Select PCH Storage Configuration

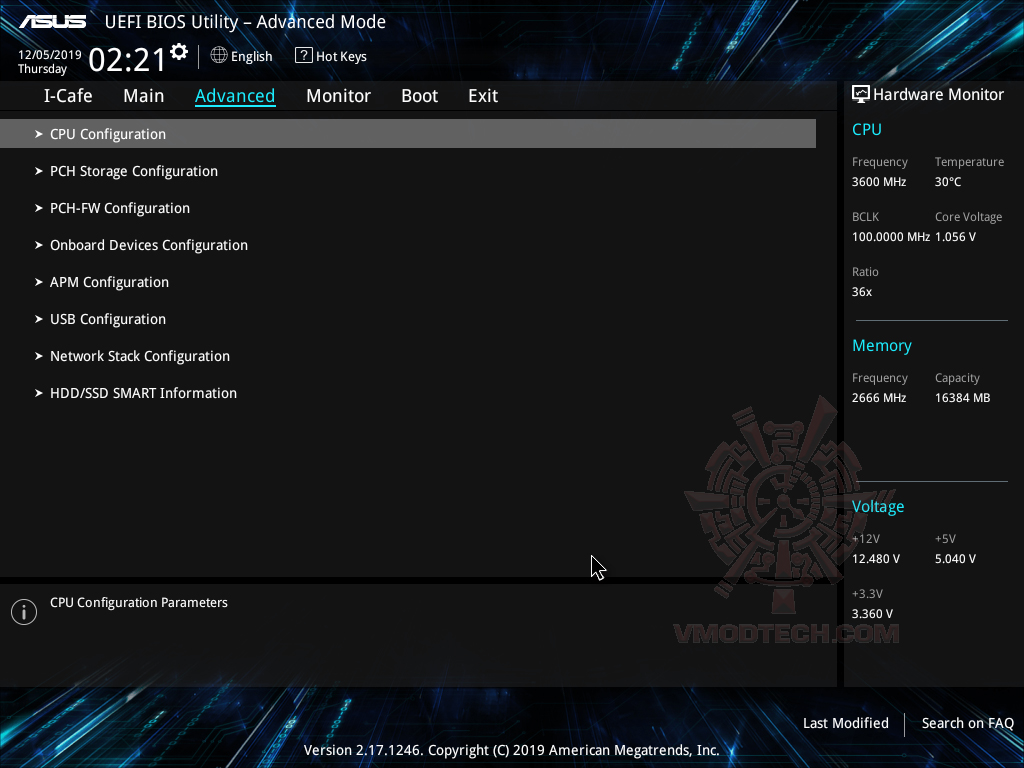[133, 171]
